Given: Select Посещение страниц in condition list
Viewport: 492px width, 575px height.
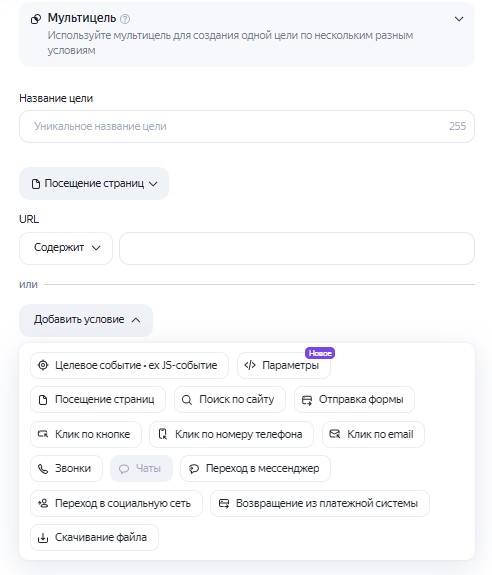Looking at the screenshot, I should [98, 399].
